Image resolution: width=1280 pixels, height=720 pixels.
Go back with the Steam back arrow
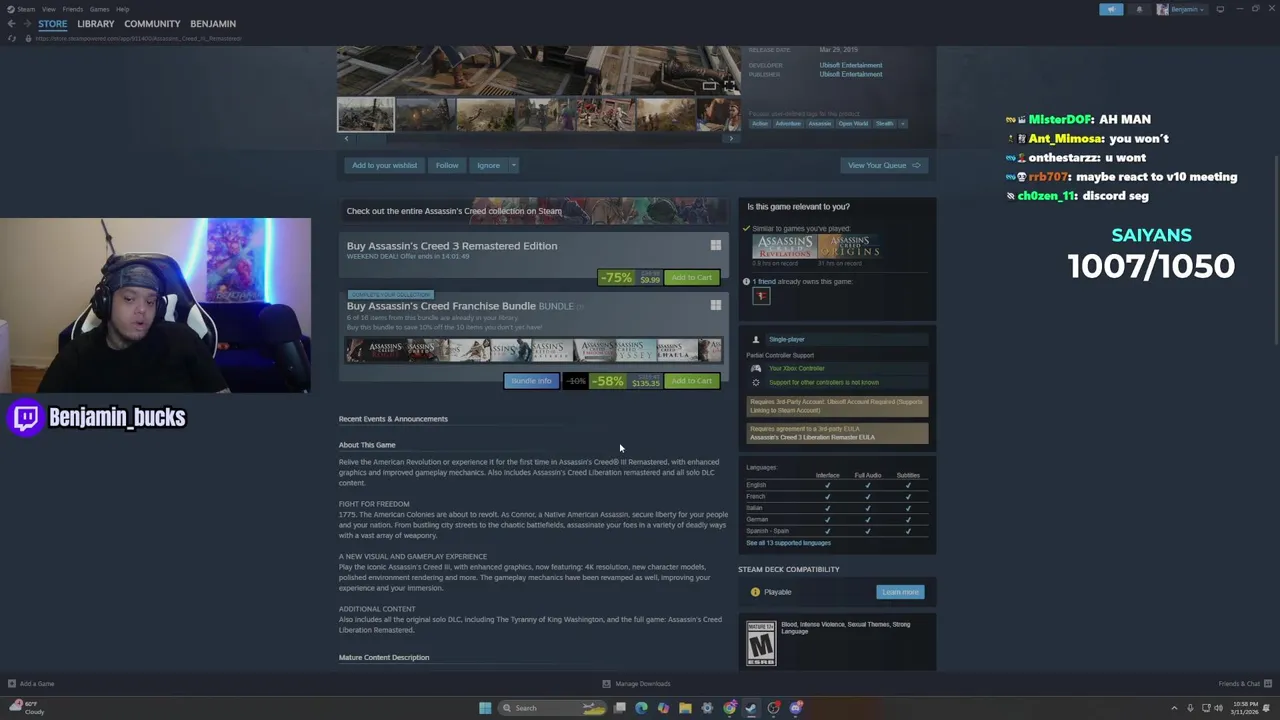coord(11,24)
